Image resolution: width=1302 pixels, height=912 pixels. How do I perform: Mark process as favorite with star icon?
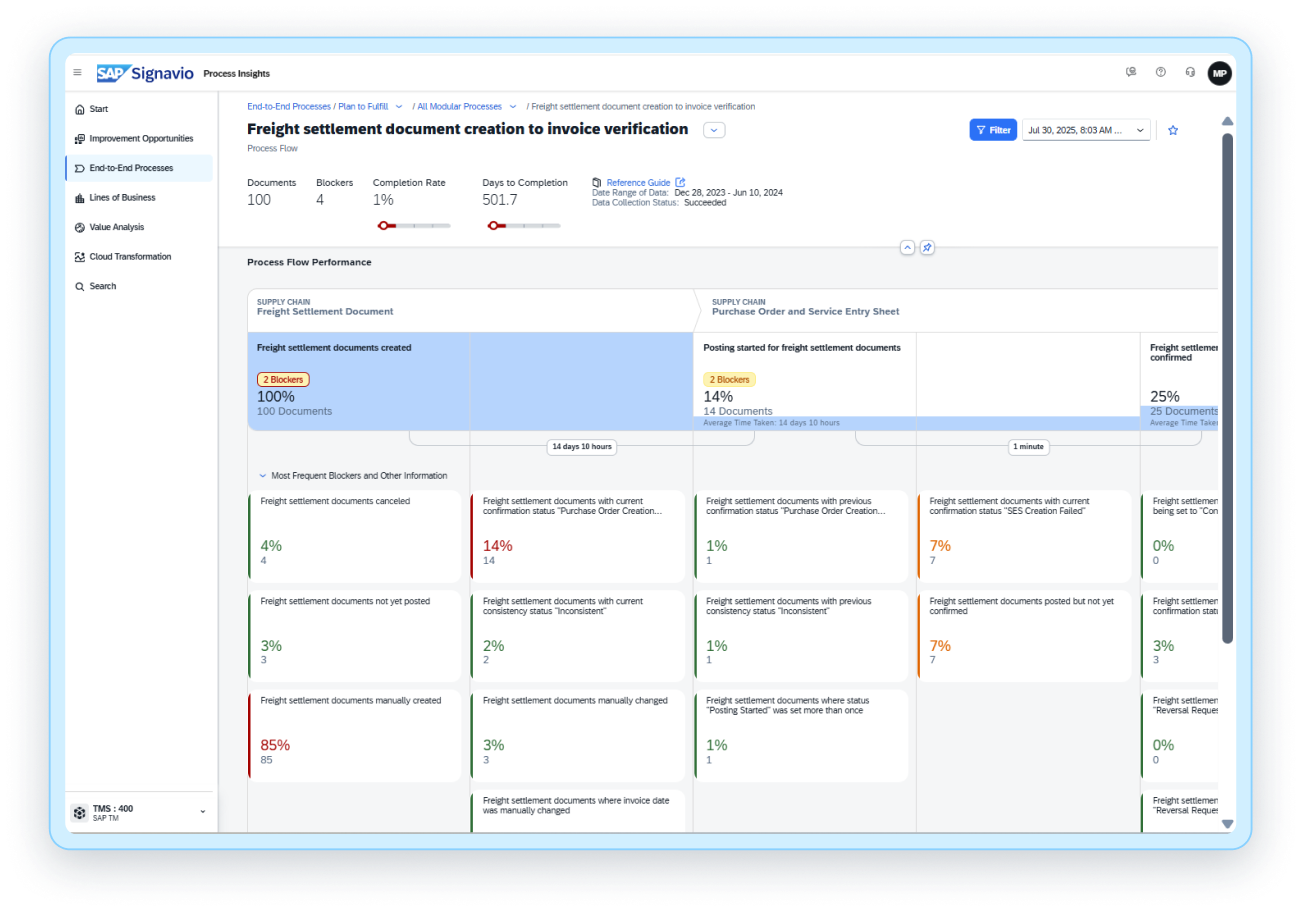[x=1173, y=130]
